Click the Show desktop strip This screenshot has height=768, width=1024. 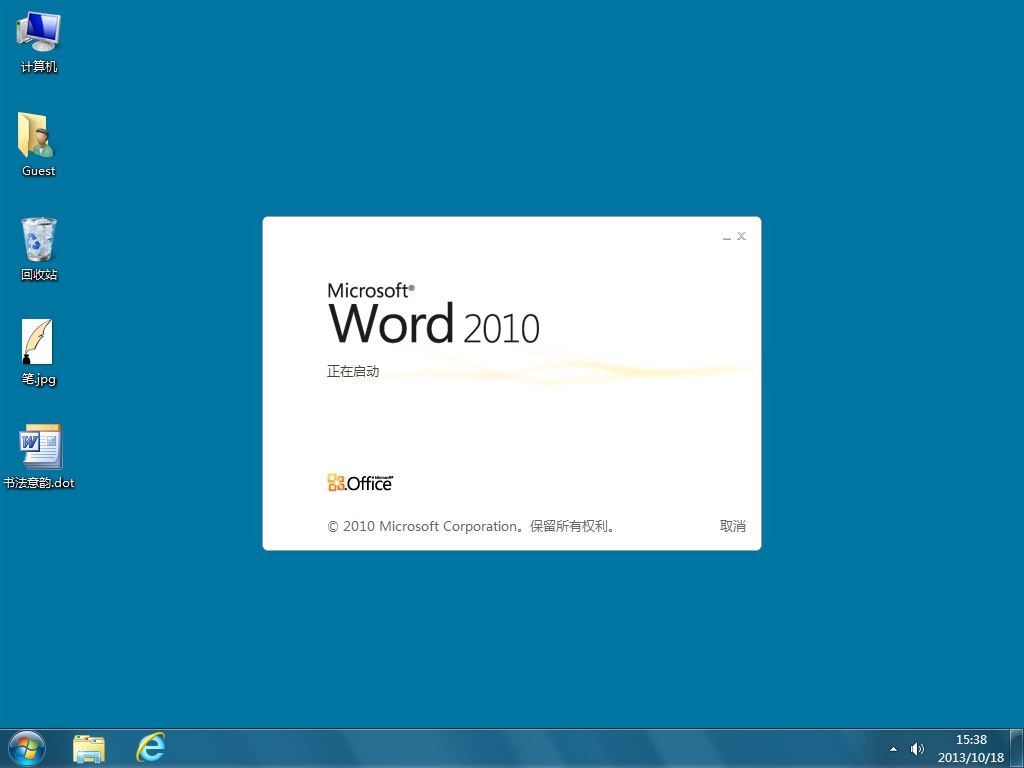(x=1017, y=748)
